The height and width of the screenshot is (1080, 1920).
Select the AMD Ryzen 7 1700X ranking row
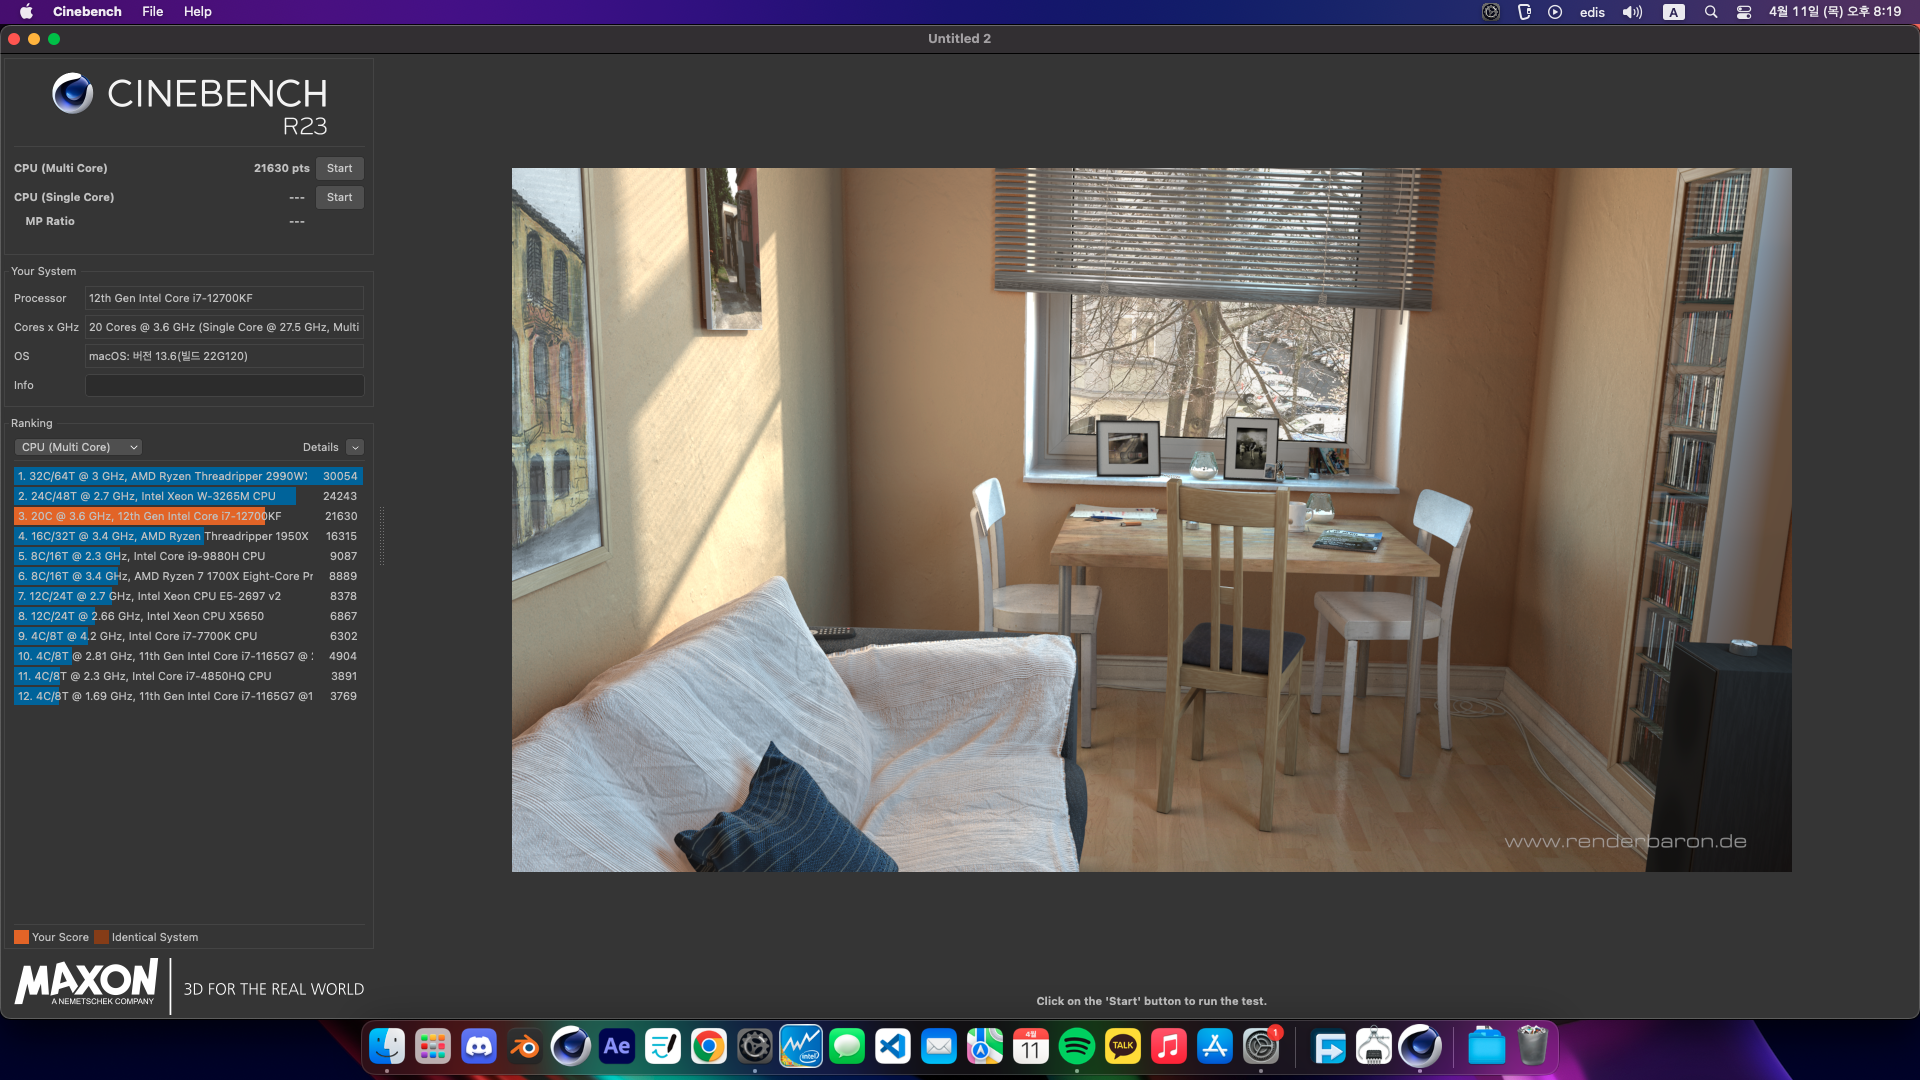188,576
